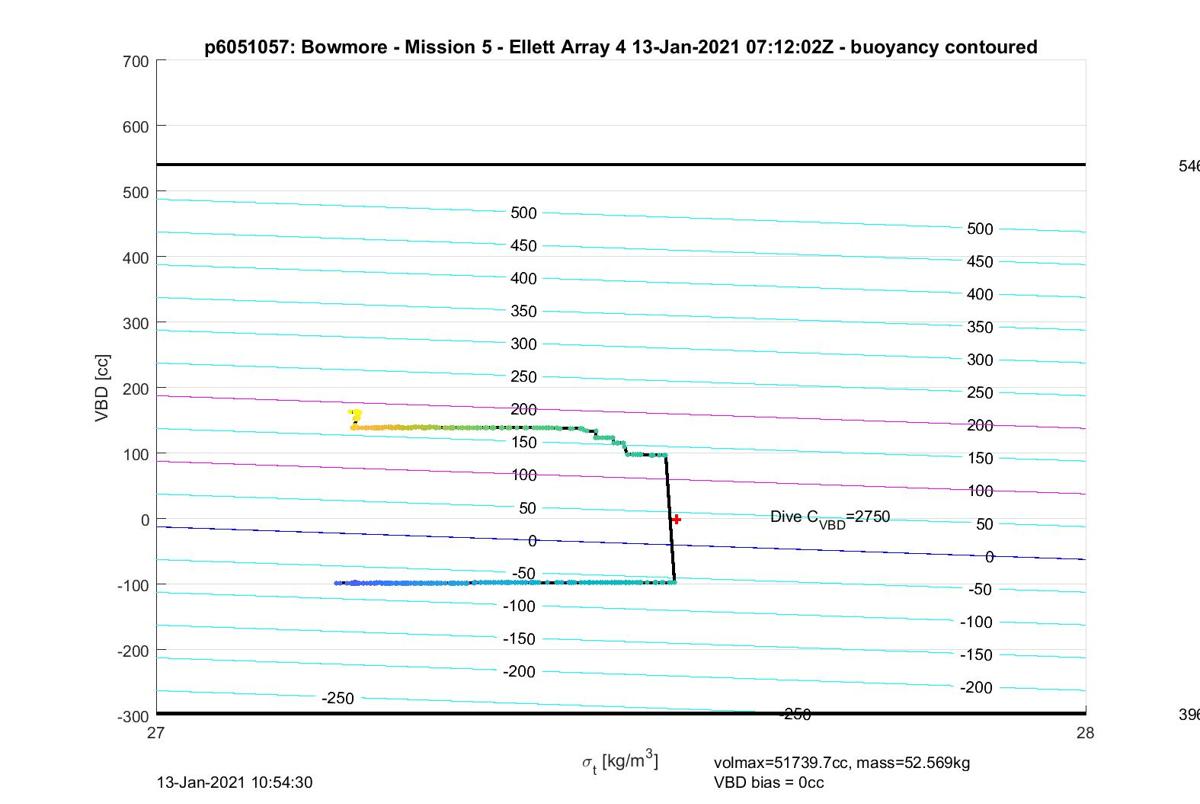Click the y-axis tick label 600
The width and height of the screenshot is (1200, 804).
click(137, 127)
